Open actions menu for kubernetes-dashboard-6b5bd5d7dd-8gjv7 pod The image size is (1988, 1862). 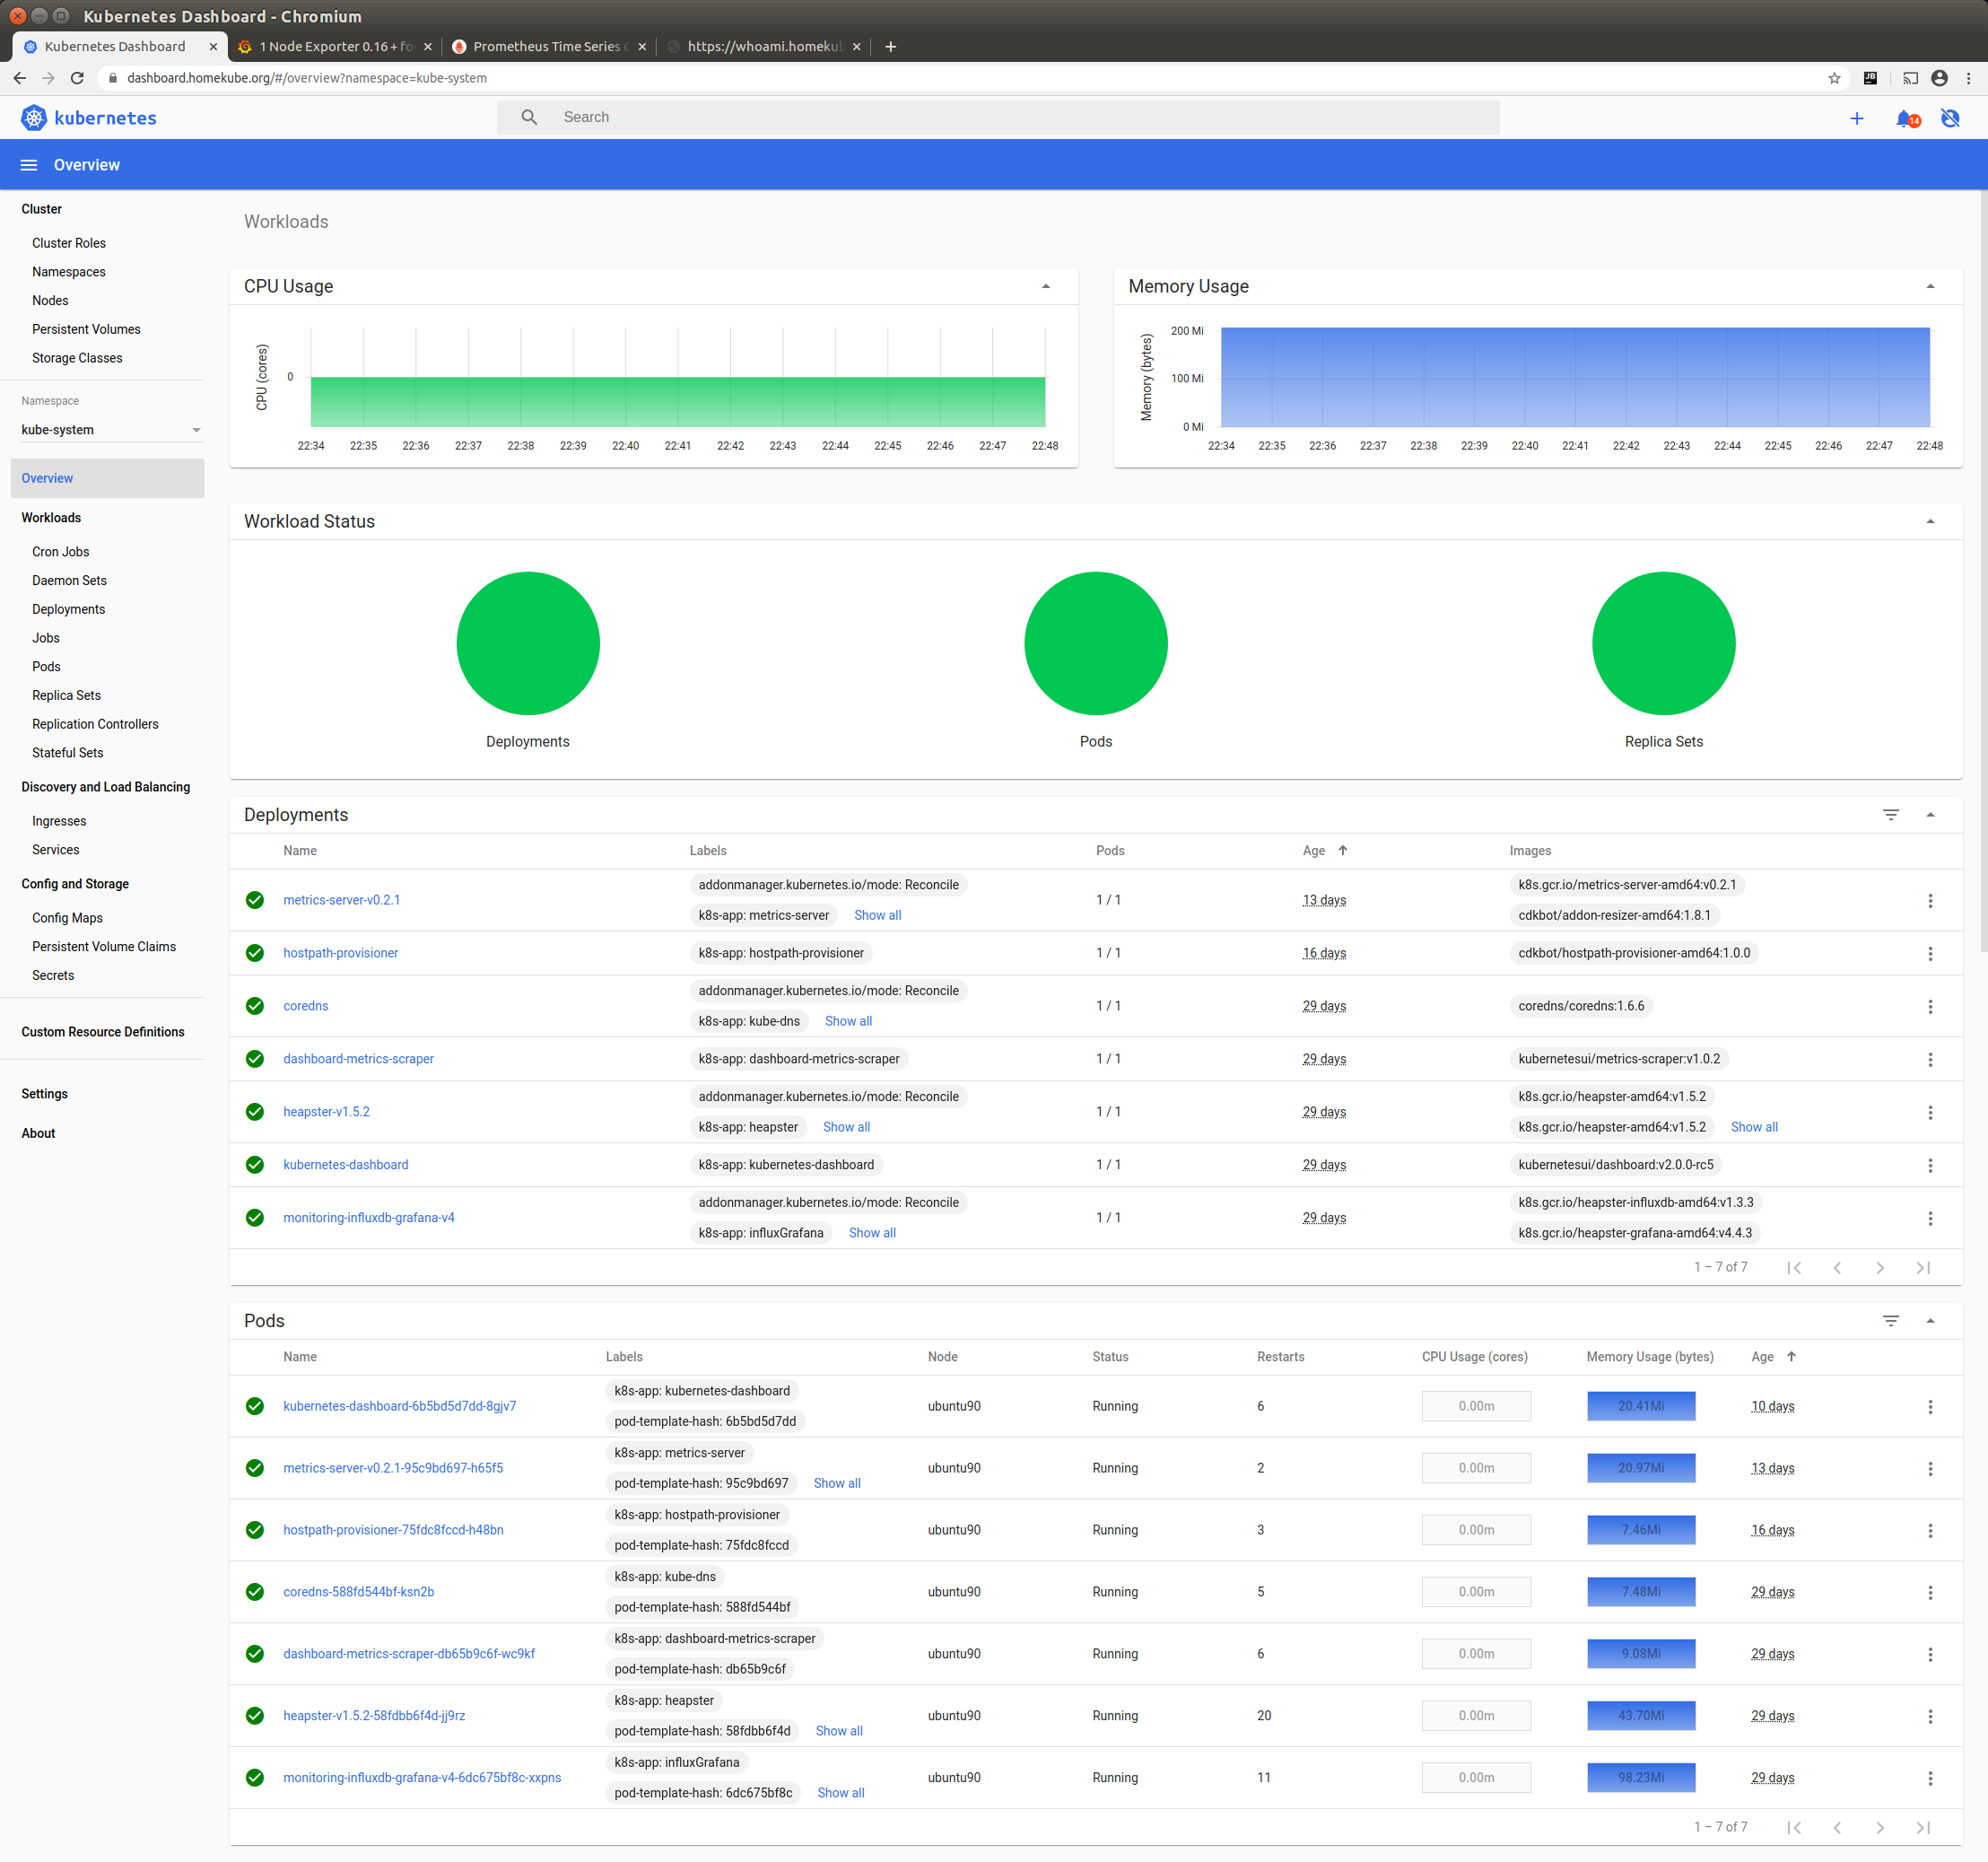(1930, 1406)
